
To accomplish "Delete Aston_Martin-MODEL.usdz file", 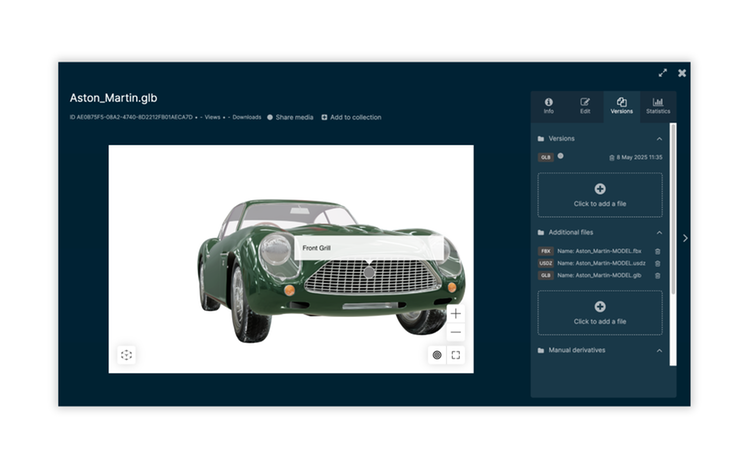I will [x=658, y=263].
